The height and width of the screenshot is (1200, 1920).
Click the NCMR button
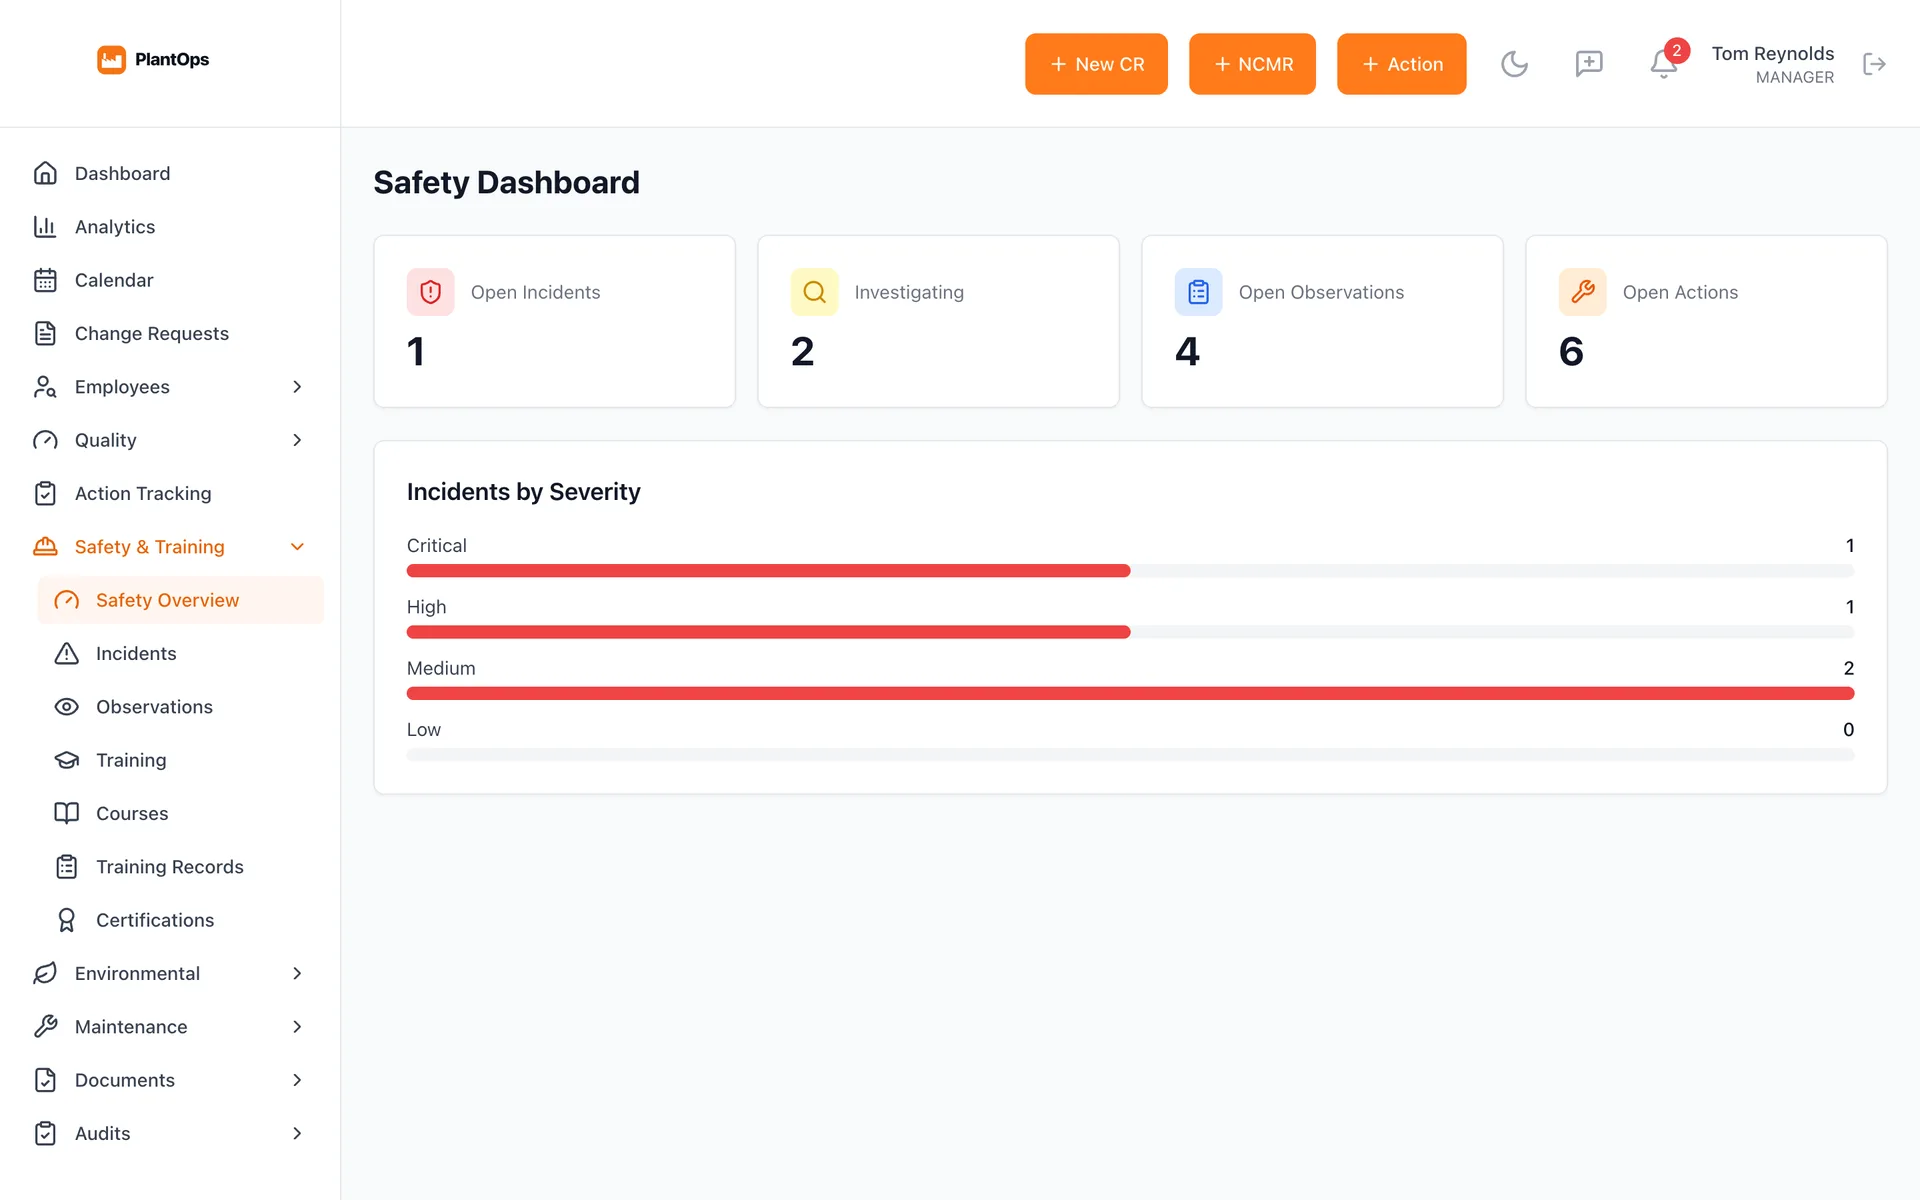(x=1252, y=64)
